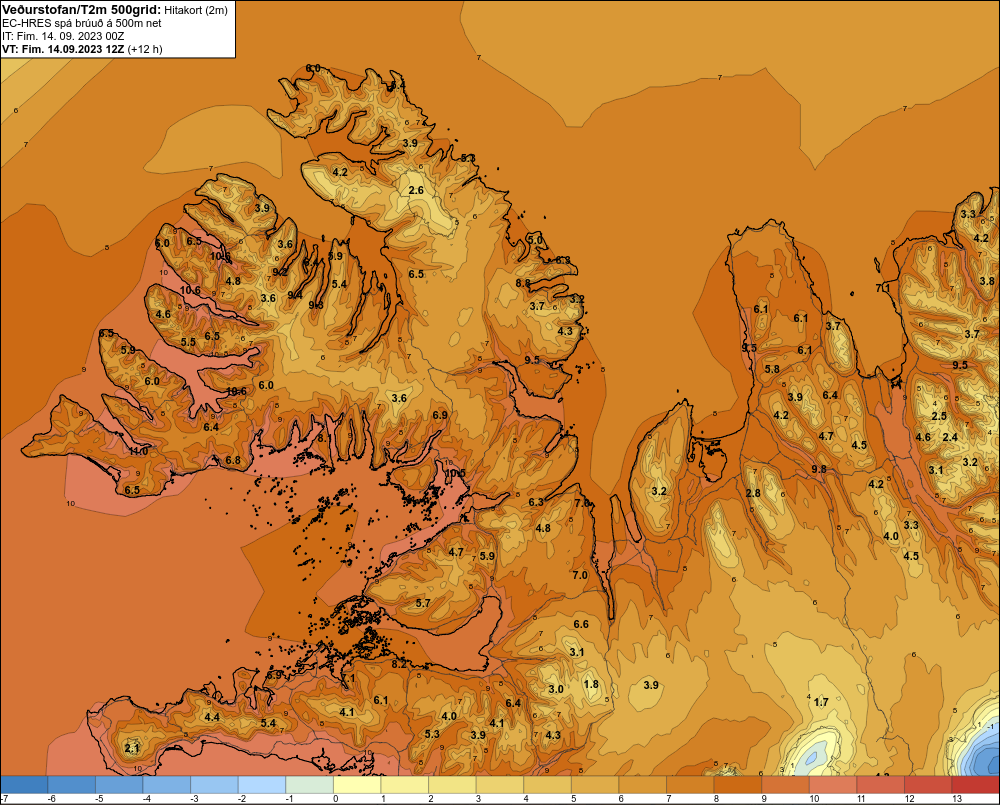Click the legend scale label '12'
The image size is (1000, 805).
tap(909, 799)
